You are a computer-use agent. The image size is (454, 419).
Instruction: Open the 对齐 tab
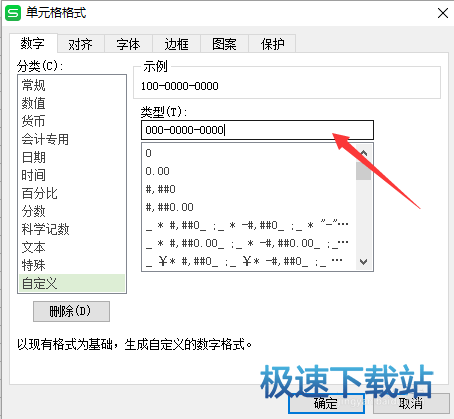pos(81,44)
